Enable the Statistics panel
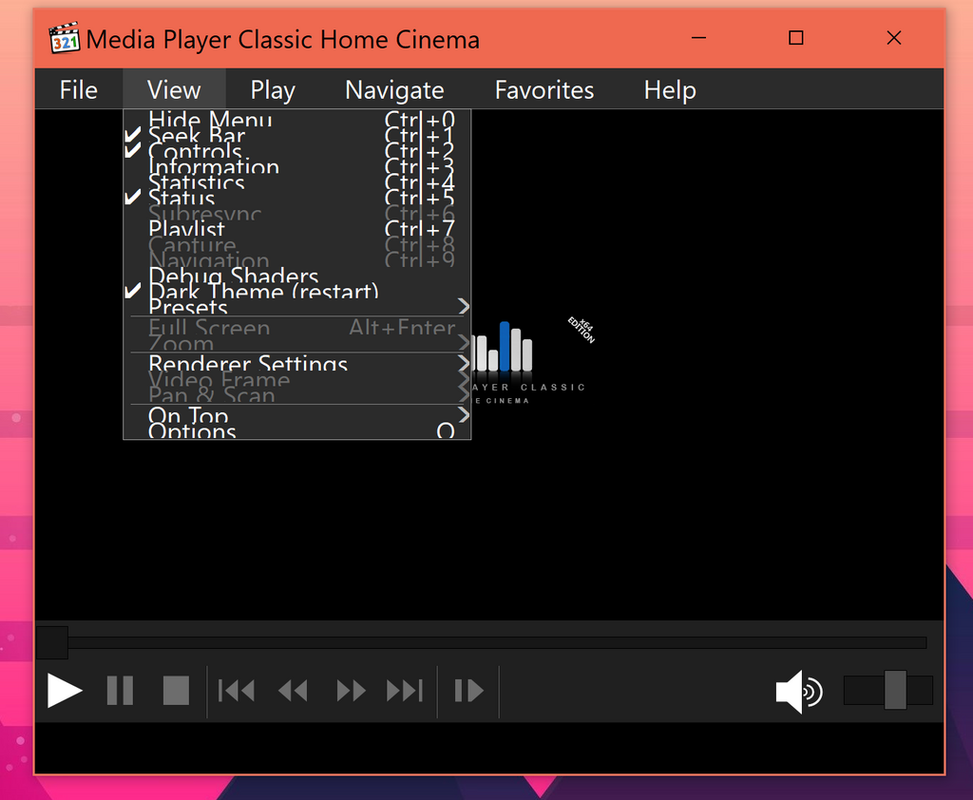973x800 pixels. 297,181
